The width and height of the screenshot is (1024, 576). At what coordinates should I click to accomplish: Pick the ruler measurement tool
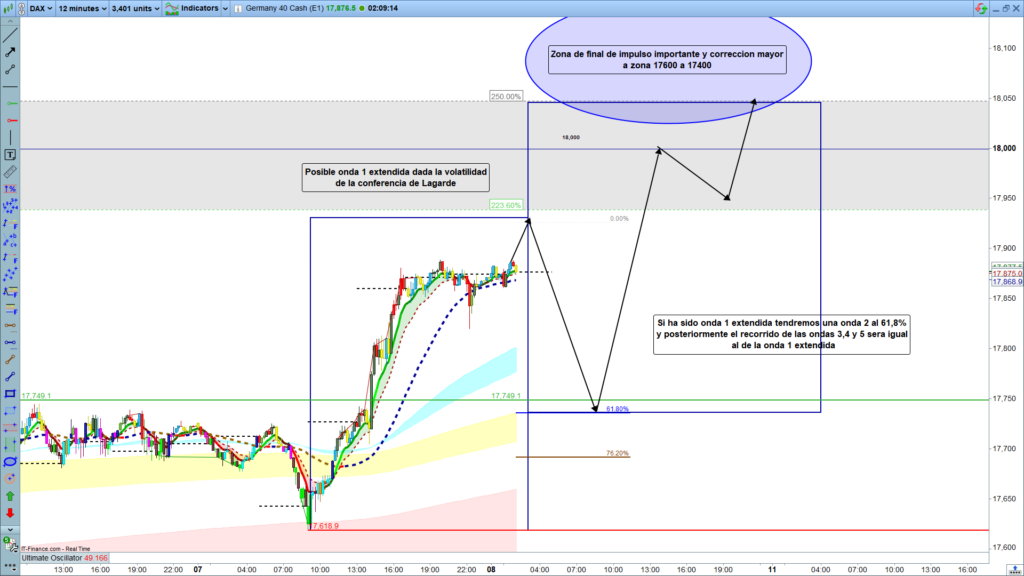pyautogui.click(x=10, y=172)
